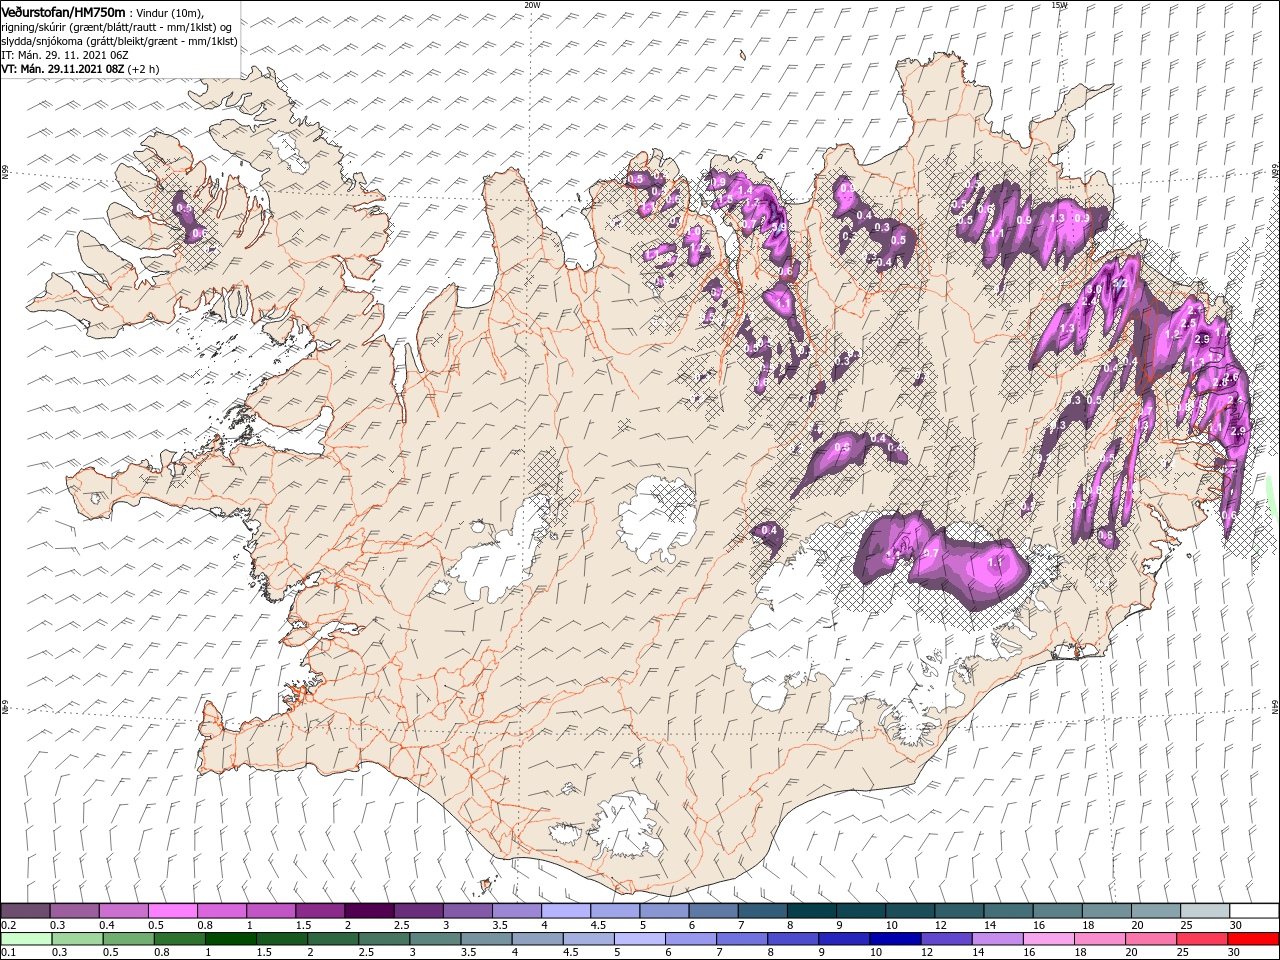Screen dimensions: 1280x960
Task: Click the 0.2 label starting the snow scale
Action: coord(8,925)
